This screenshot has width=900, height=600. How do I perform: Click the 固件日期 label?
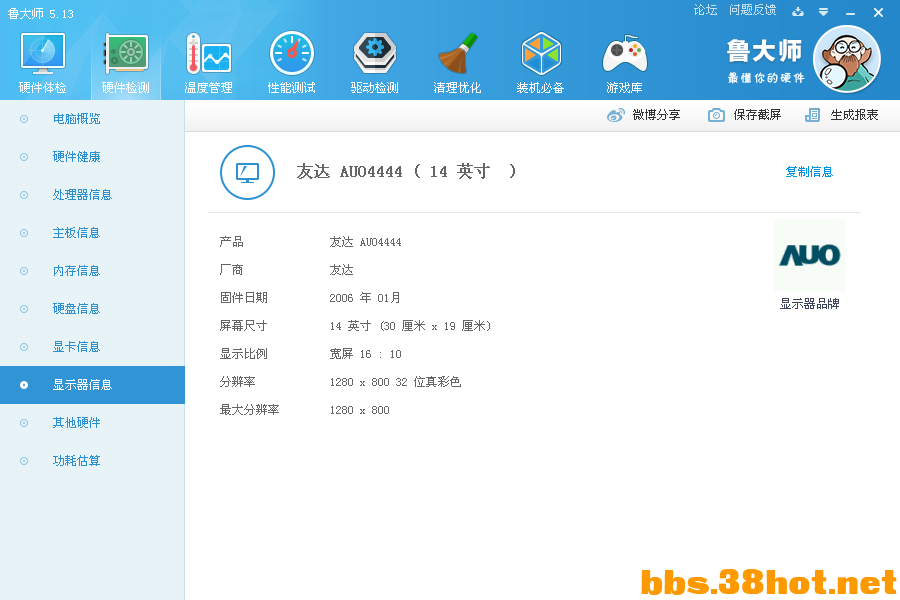coord(243,298)
